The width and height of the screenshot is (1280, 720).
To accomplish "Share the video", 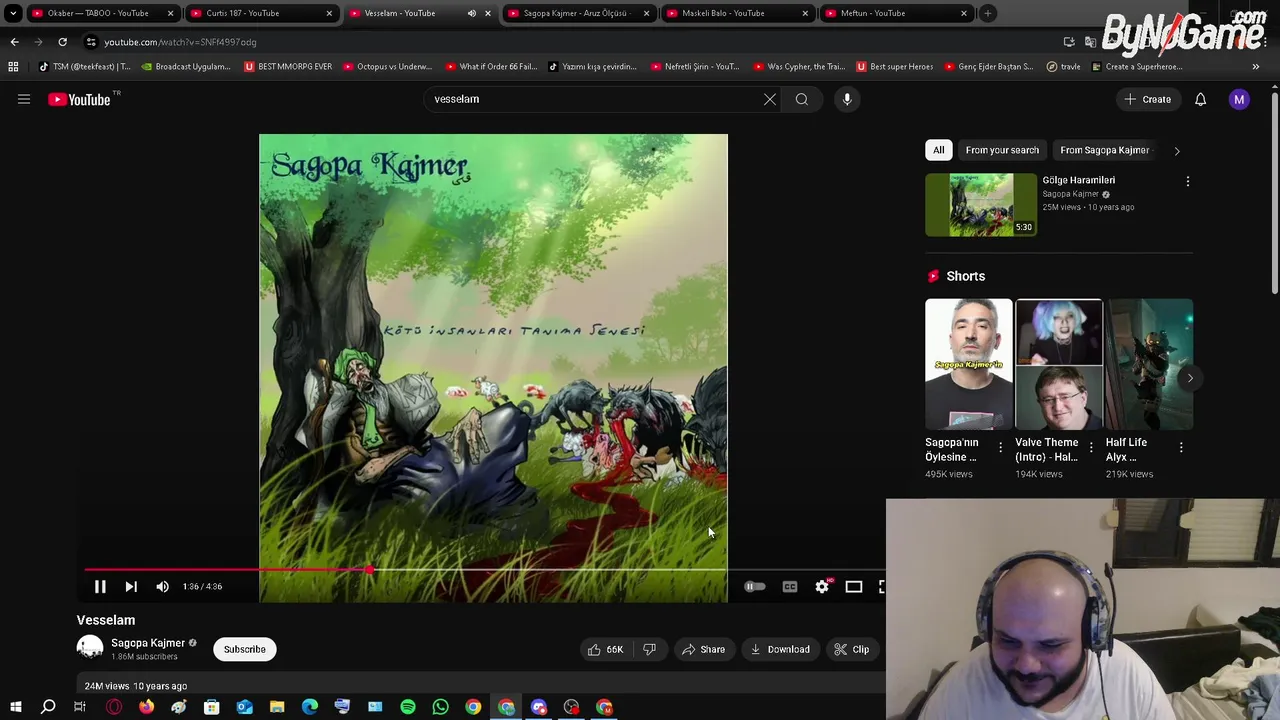I will tap(703, 649).
